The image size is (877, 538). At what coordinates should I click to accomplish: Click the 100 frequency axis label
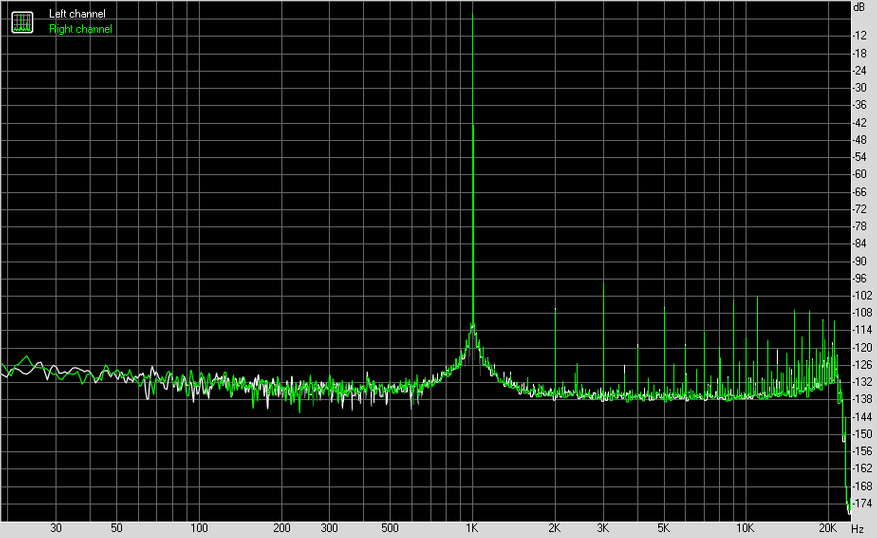(x=199, y=528)
